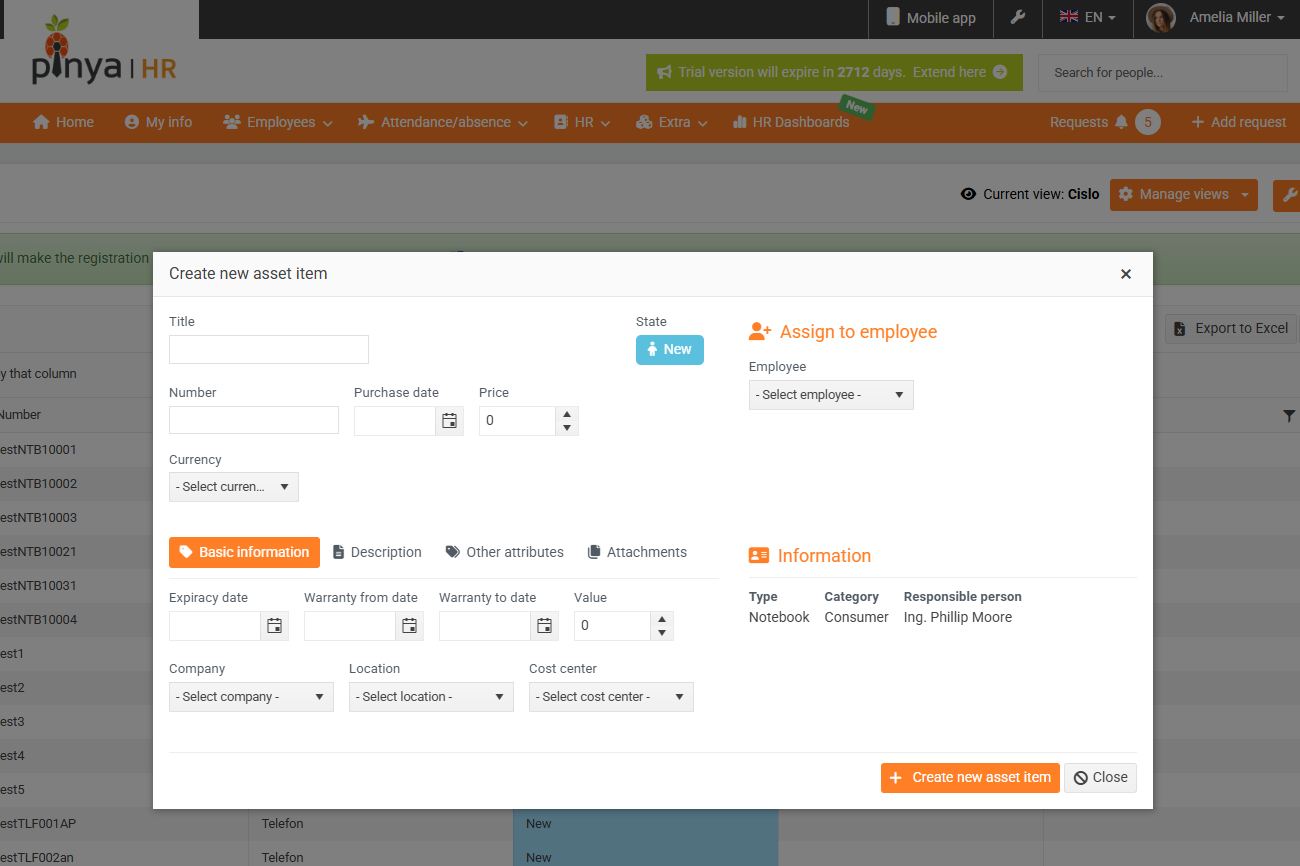
Task: Switch to the Description tab
Action: click(x=377, y=552)
